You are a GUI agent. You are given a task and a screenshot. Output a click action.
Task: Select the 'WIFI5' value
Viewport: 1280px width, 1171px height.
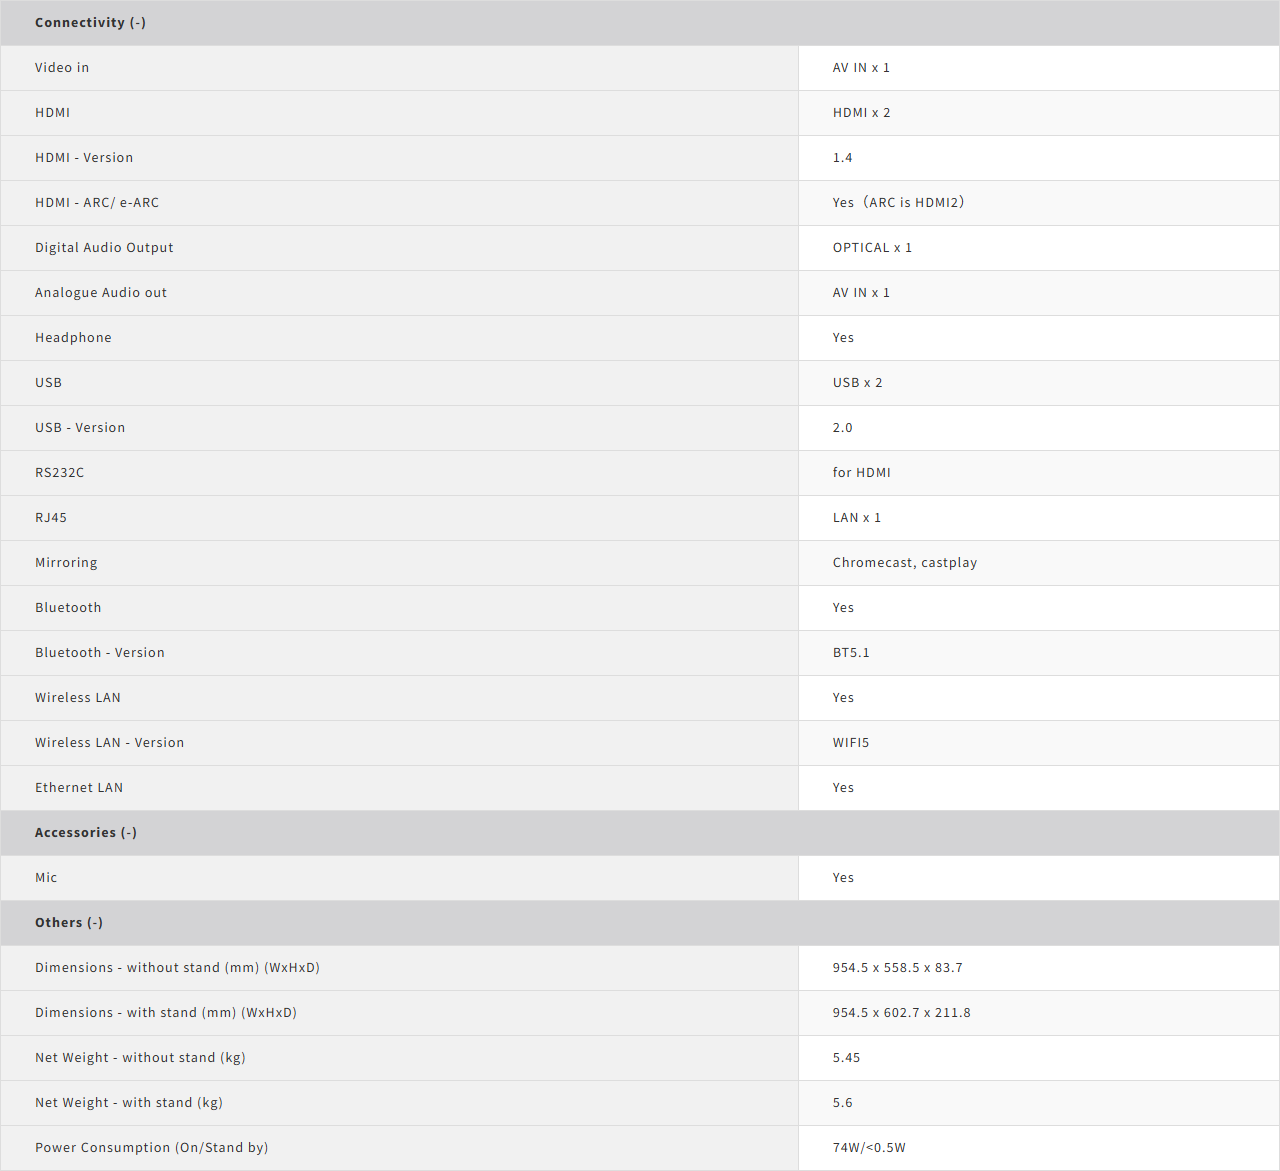[851, 743]
